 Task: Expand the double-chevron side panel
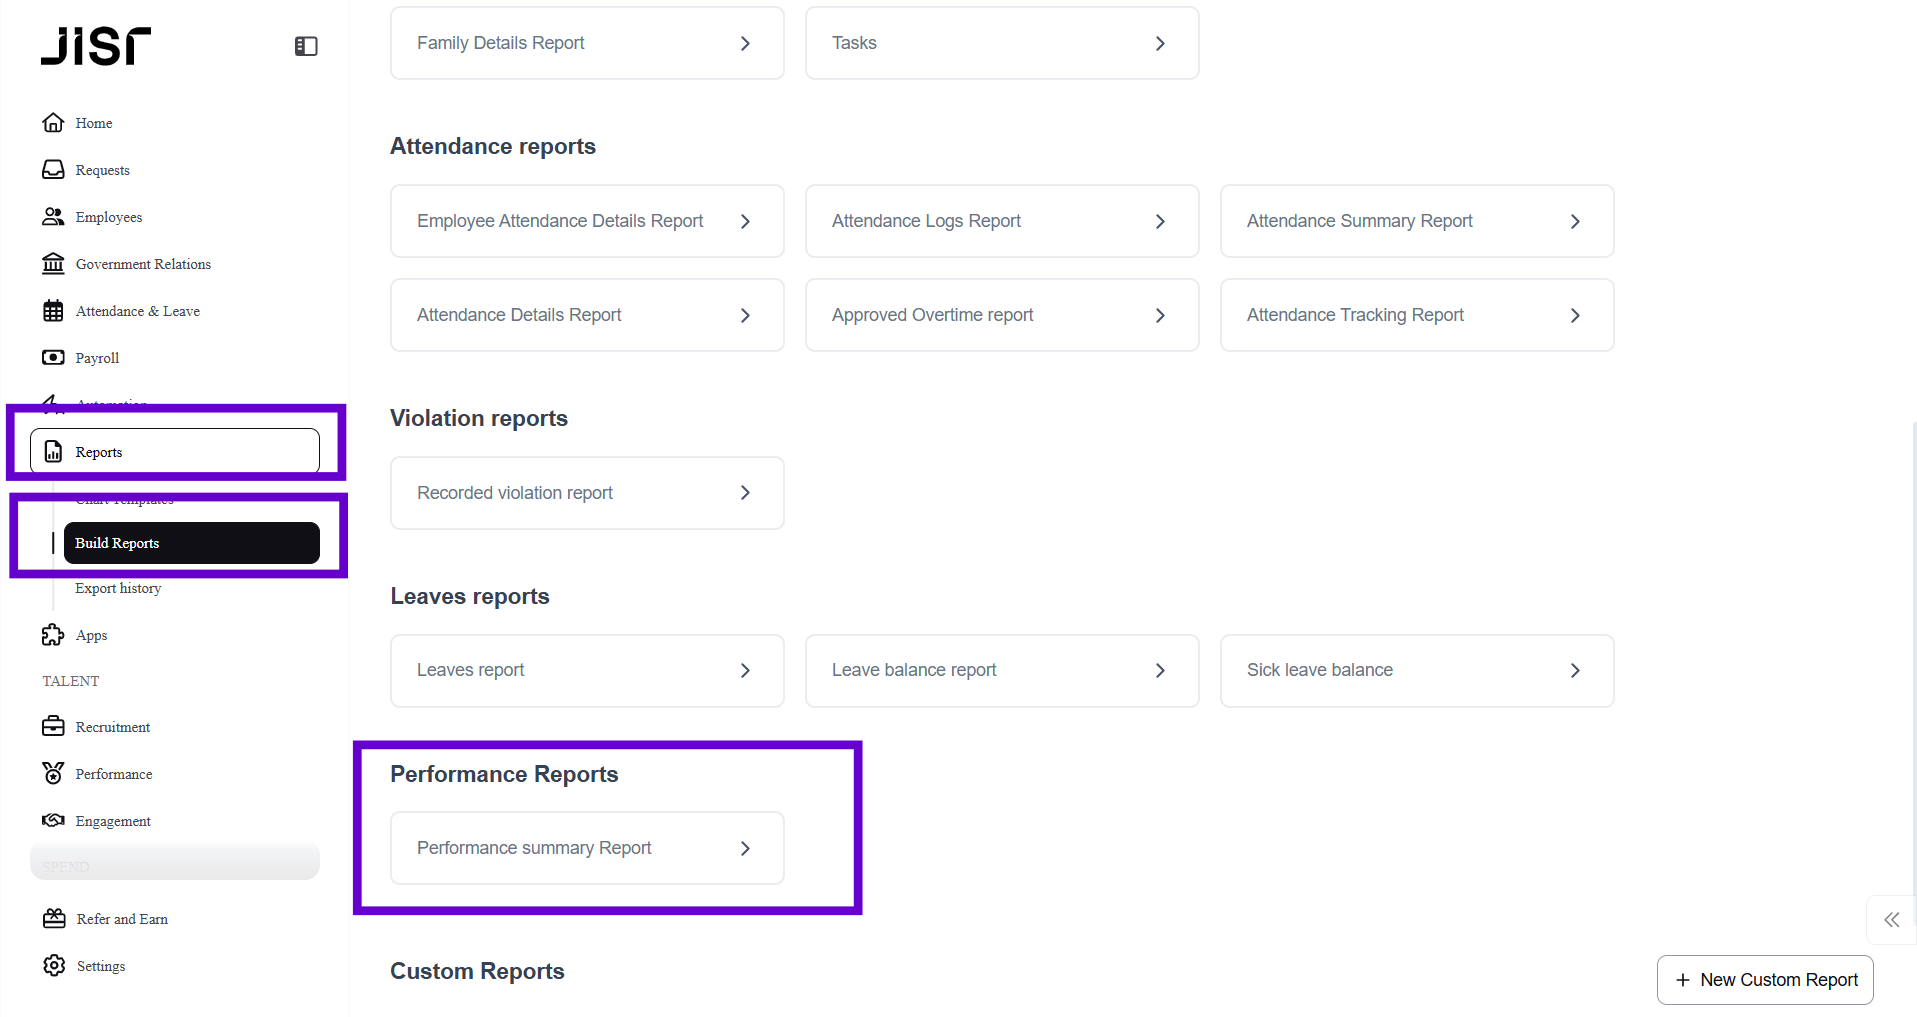coord(1891,920)
